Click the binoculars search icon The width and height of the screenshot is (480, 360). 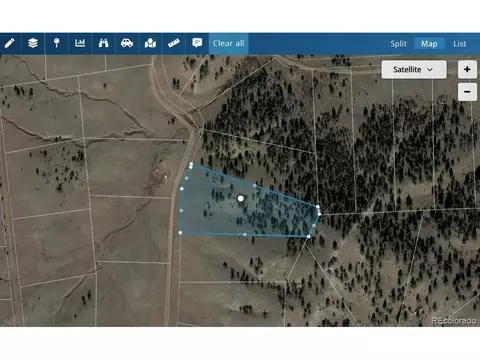[103, 43]
